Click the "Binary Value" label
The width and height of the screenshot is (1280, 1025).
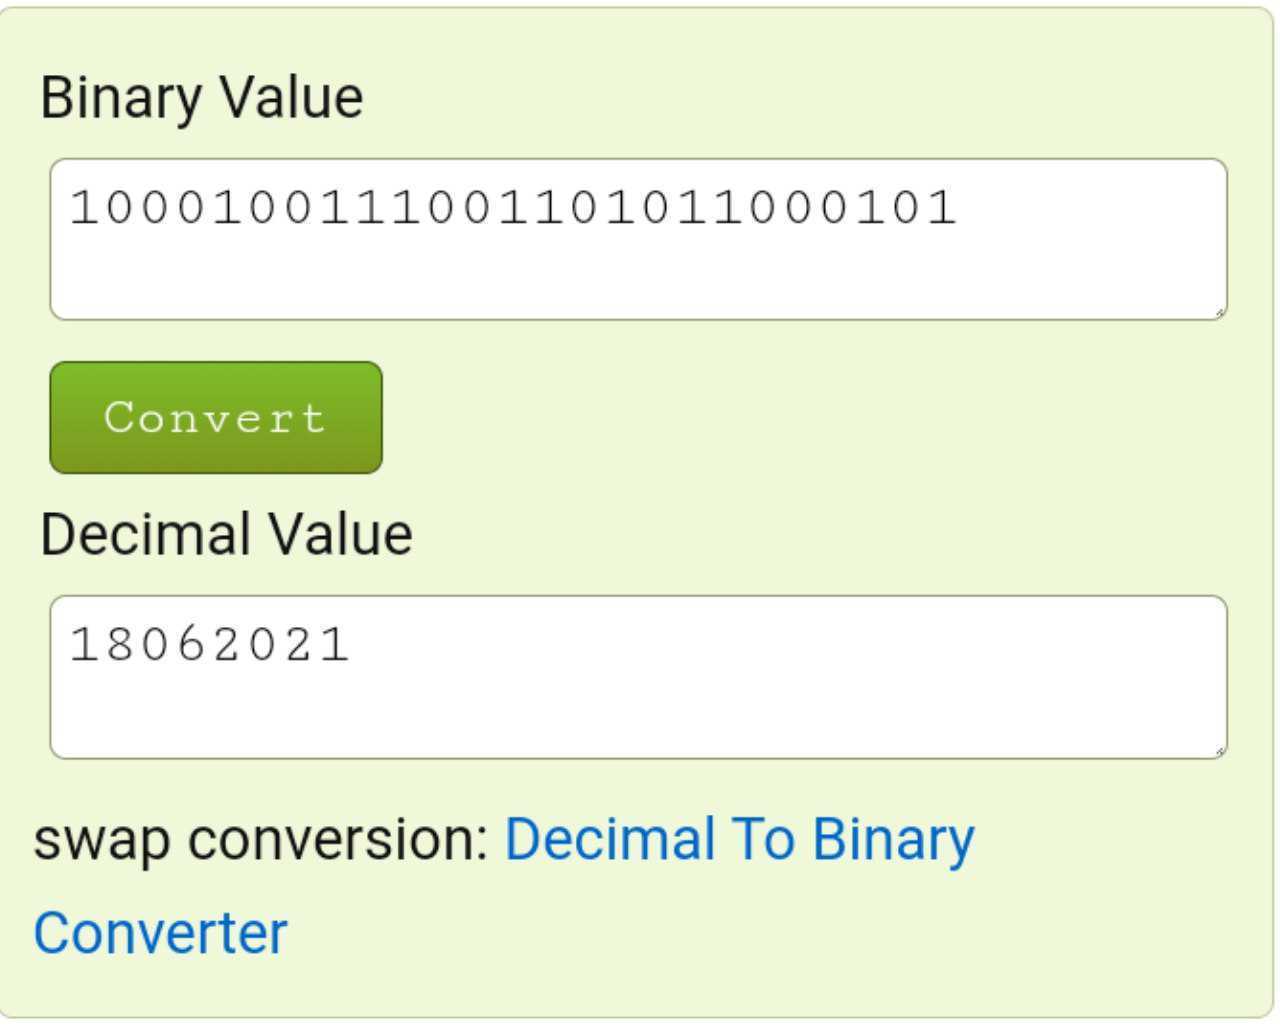click(201, 98)
